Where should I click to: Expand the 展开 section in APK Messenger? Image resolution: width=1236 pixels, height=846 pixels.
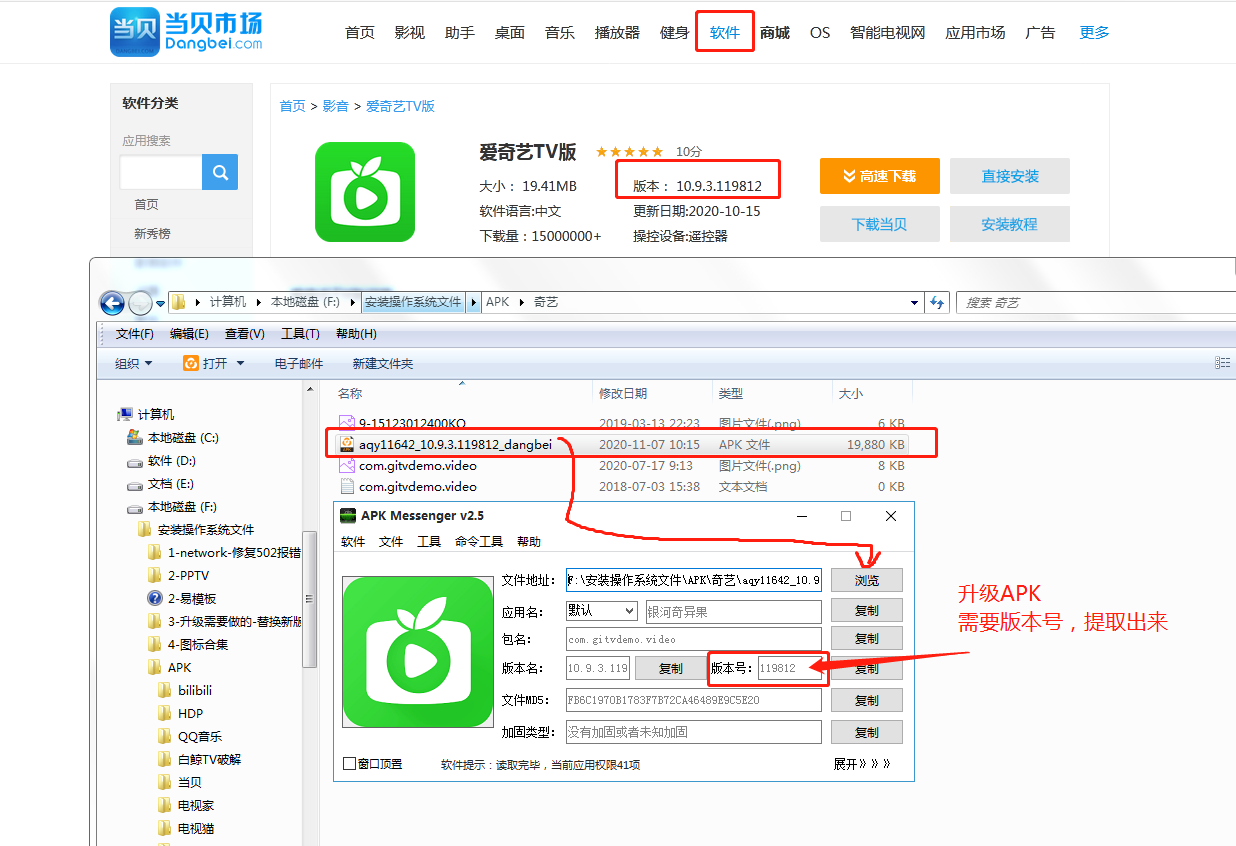[861, 764]
